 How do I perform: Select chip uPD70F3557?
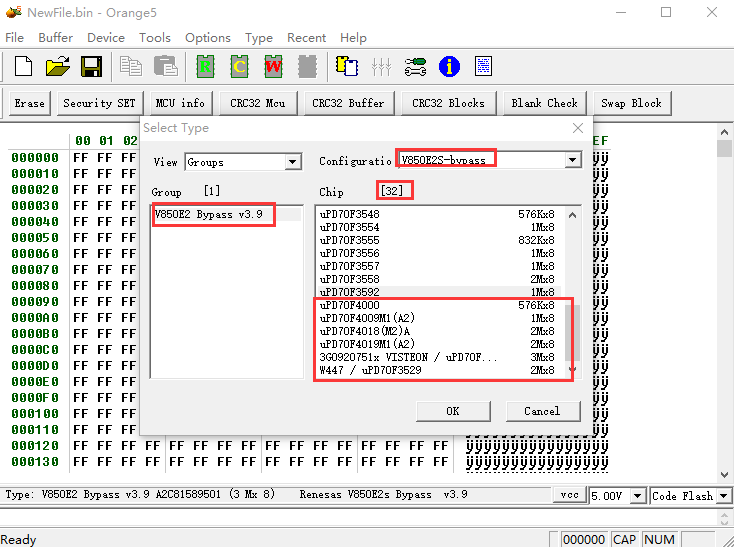(x=439, y=266)
